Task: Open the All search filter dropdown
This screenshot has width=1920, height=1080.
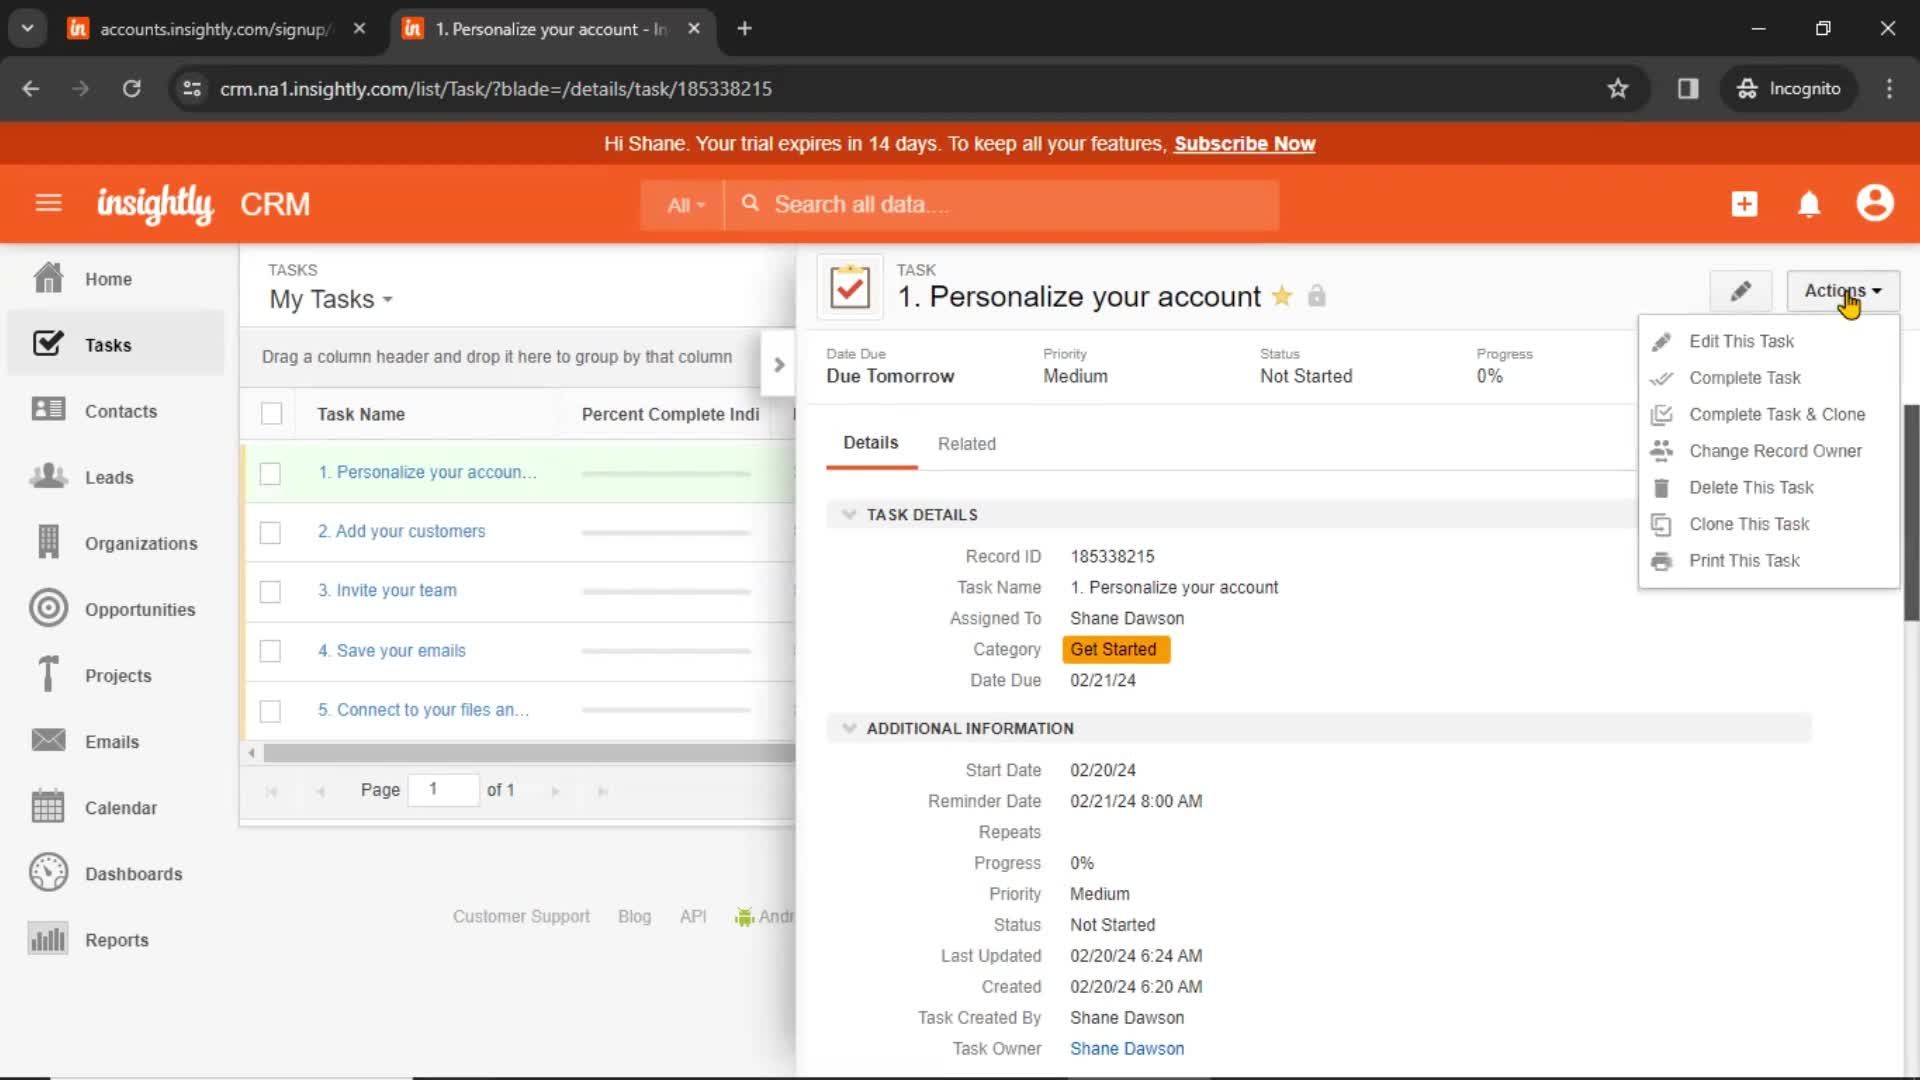Action: [x=685, y=205]
